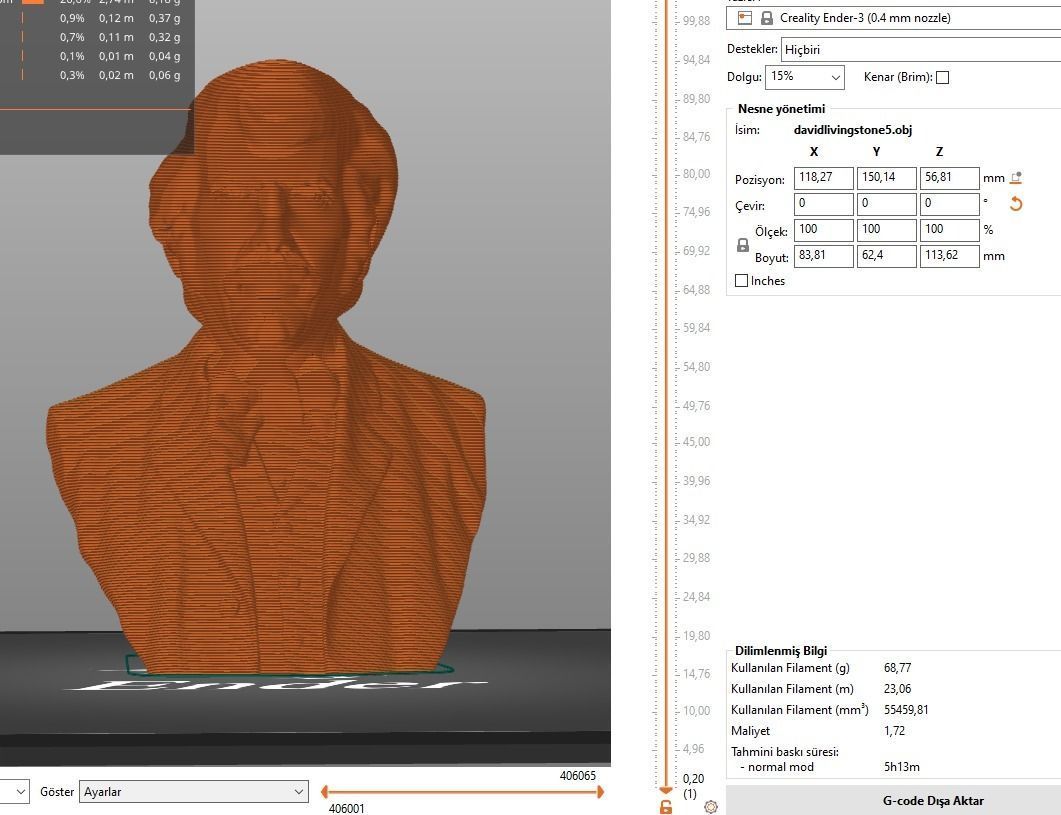Viewport: 1061px width, 815px height.
Task: Click the Nesne yönetimi section title
Action: click(x=781, y=109)
